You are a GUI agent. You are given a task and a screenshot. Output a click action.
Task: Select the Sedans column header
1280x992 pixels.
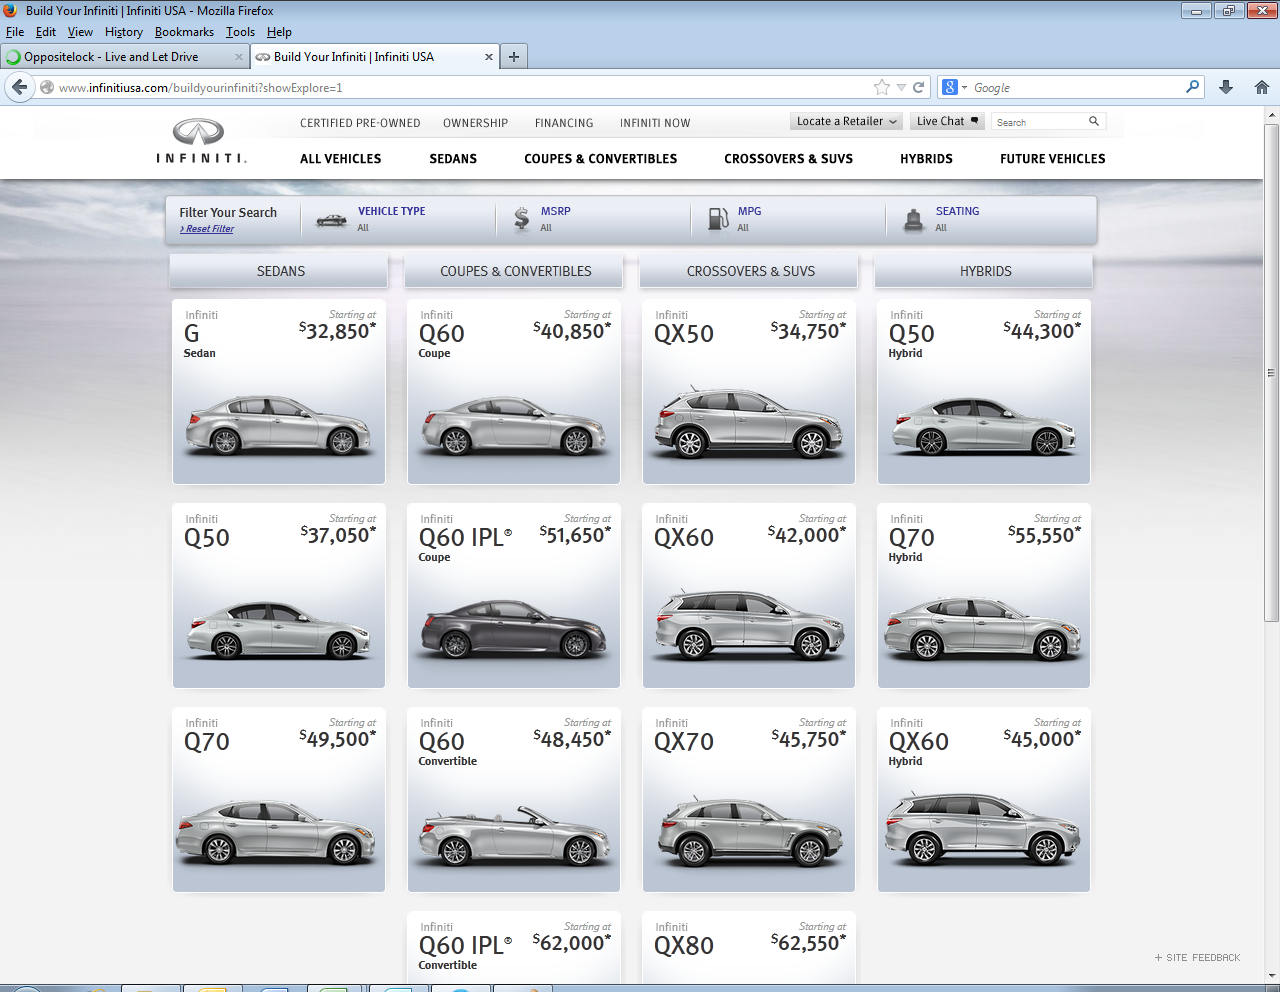click(279, 271)
